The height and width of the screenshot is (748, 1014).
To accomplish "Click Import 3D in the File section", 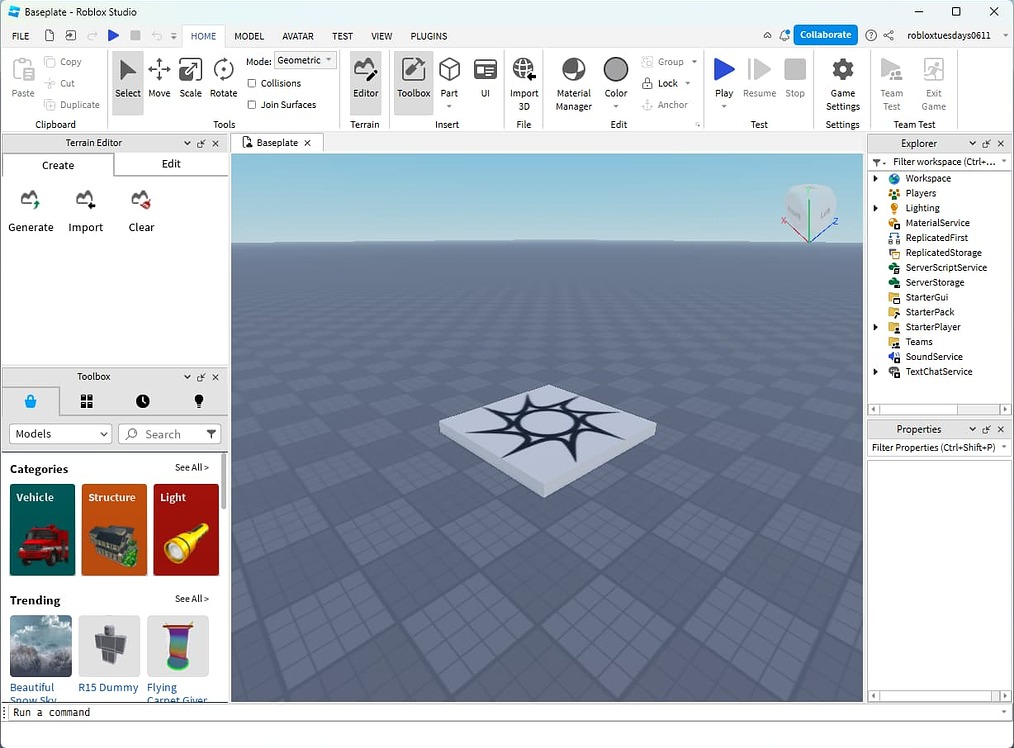I will 524,80.
